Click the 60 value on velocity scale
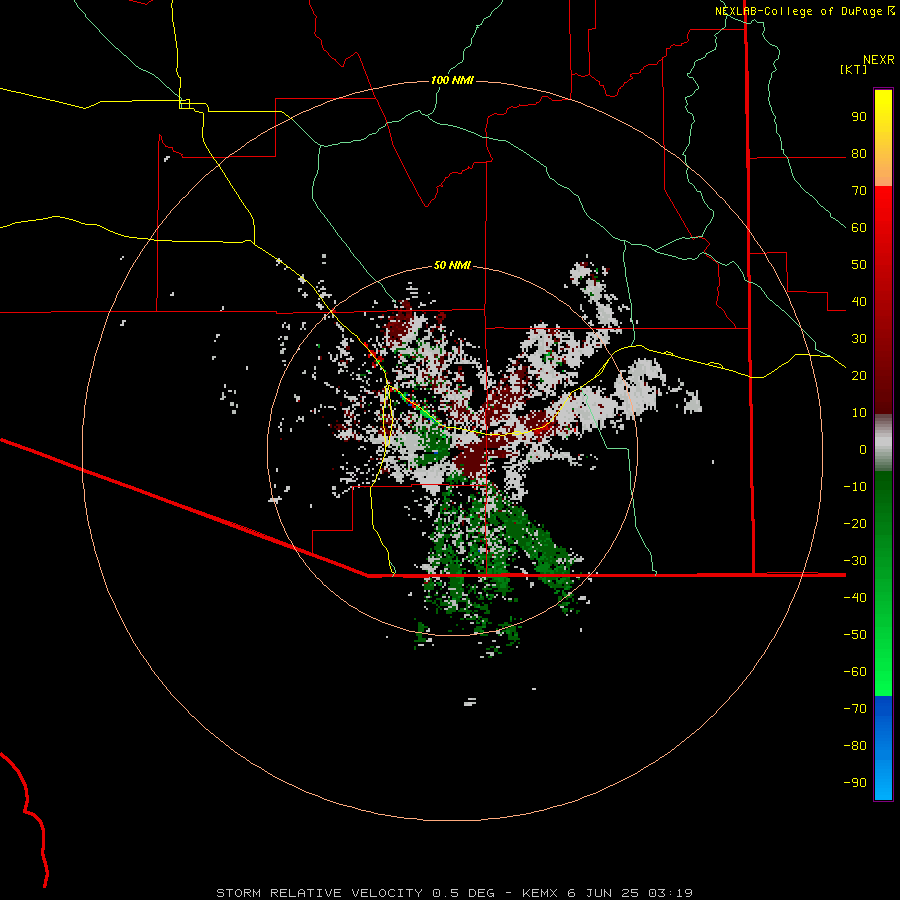Image resolution: width=900 pixels, height=900 pixels. click(859, 228)
